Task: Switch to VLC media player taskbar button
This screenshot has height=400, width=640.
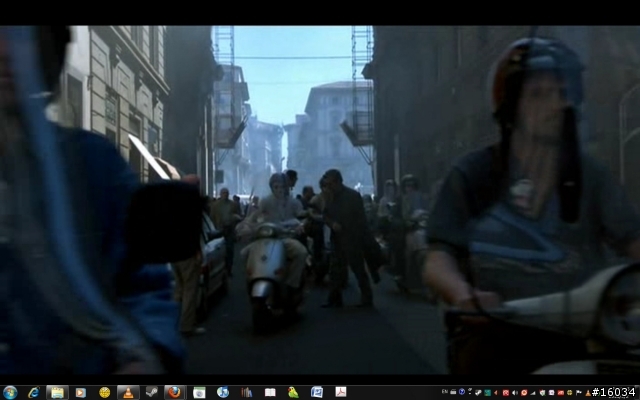Action: (128, 393)
